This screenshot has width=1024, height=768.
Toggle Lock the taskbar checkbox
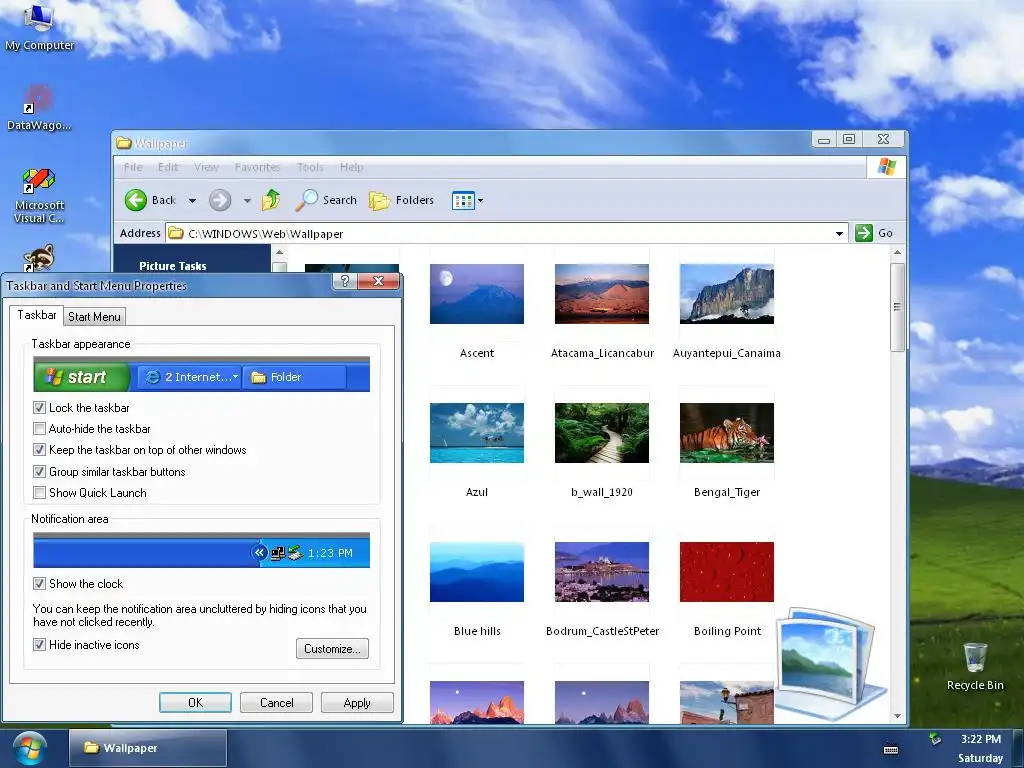39,408
